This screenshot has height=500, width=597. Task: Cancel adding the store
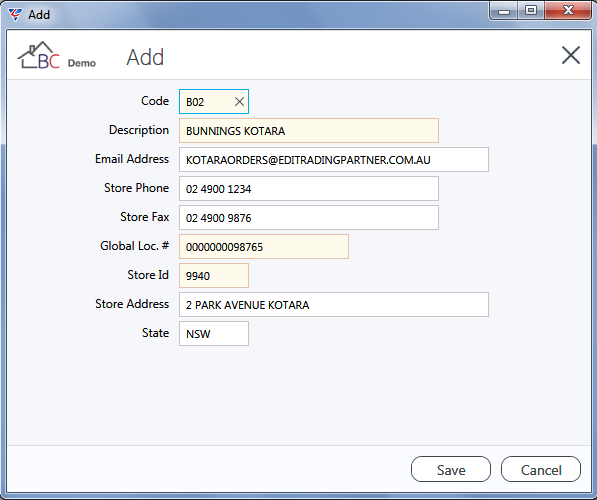point(541,469)
